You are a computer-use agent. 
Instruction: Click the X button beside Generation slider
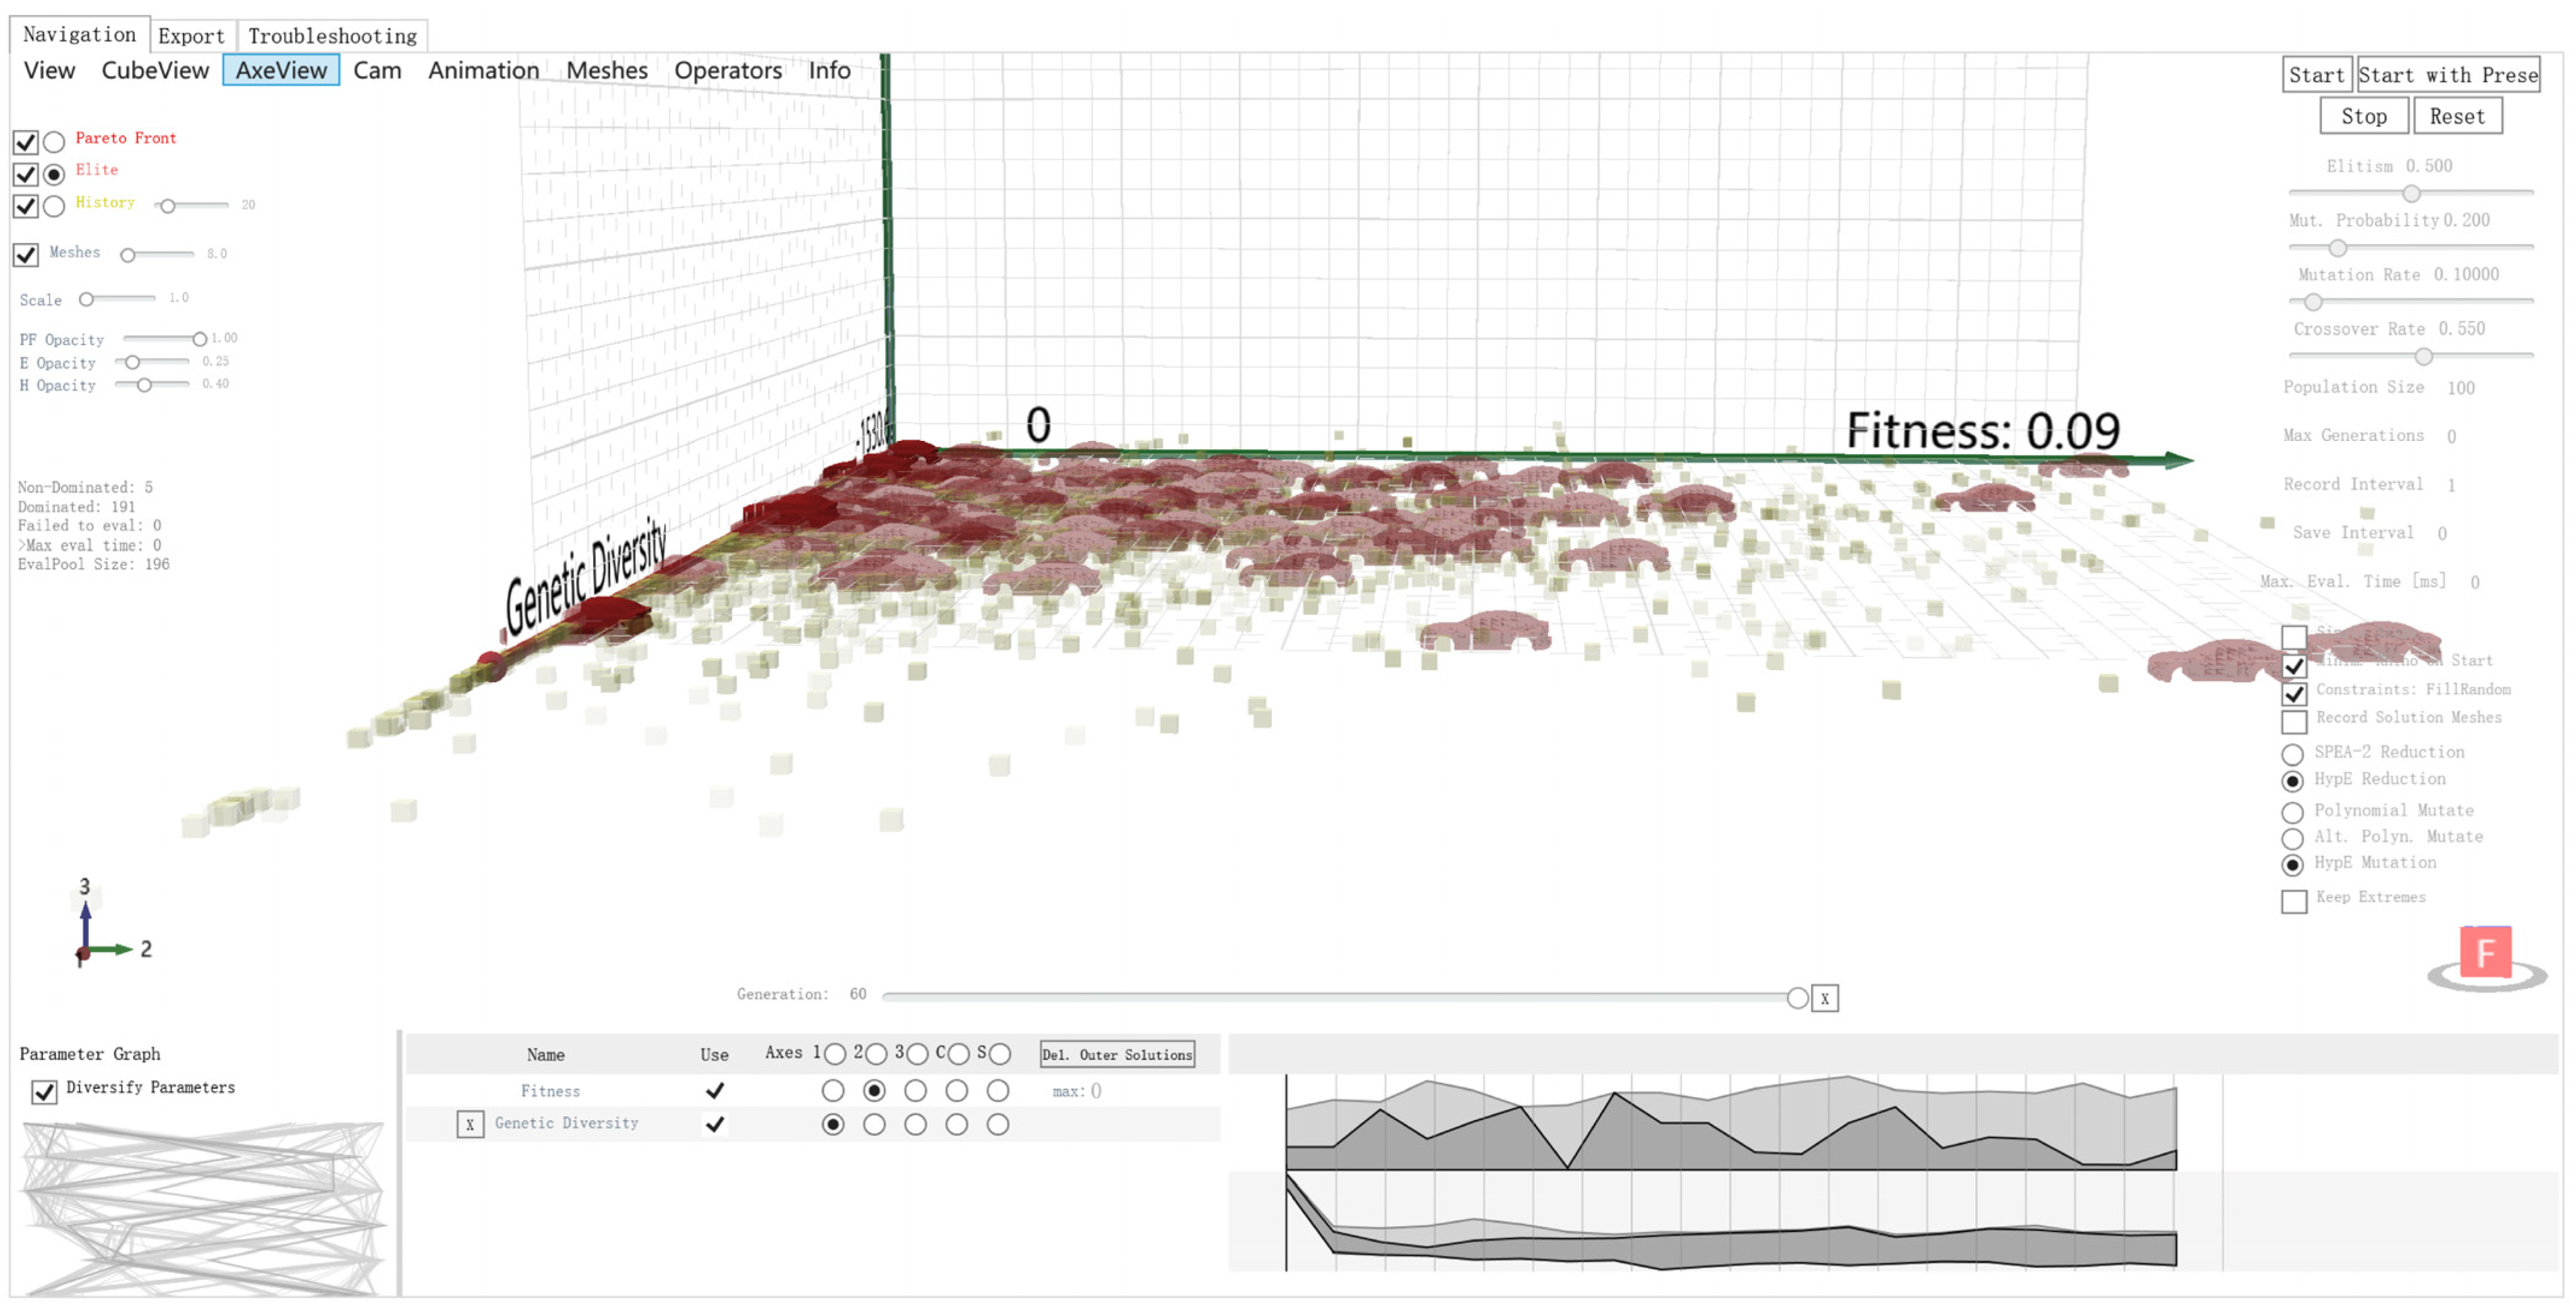pos(1824,998)
